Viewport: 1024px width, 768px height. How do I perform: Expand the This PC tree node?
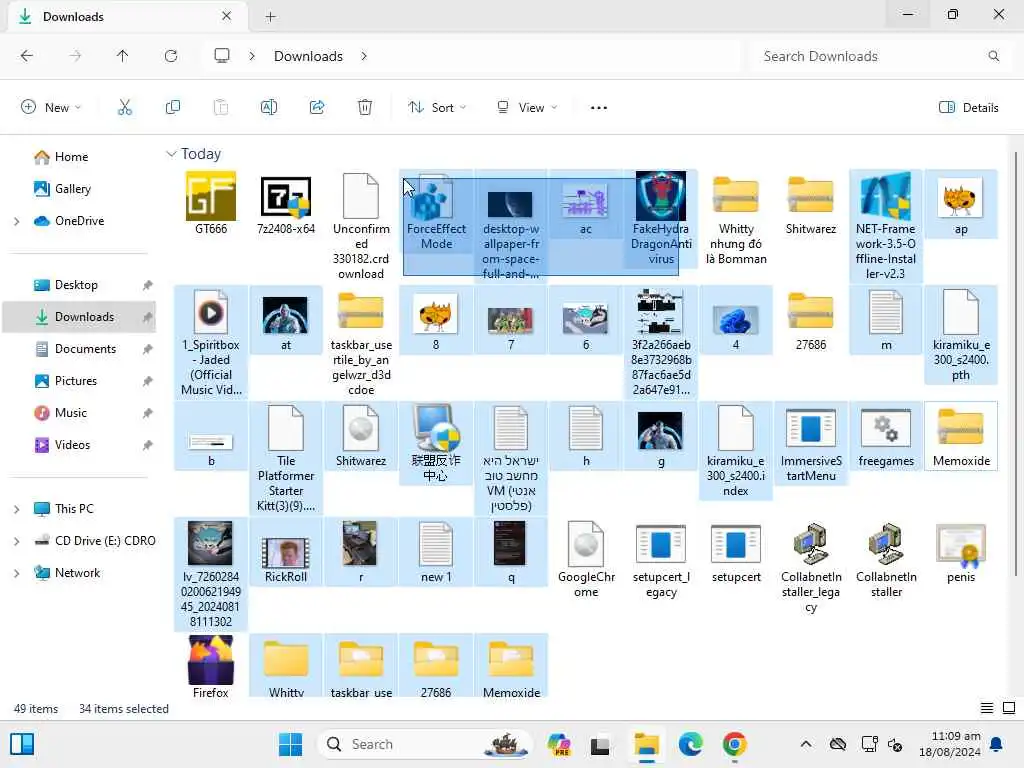[16, 509]
